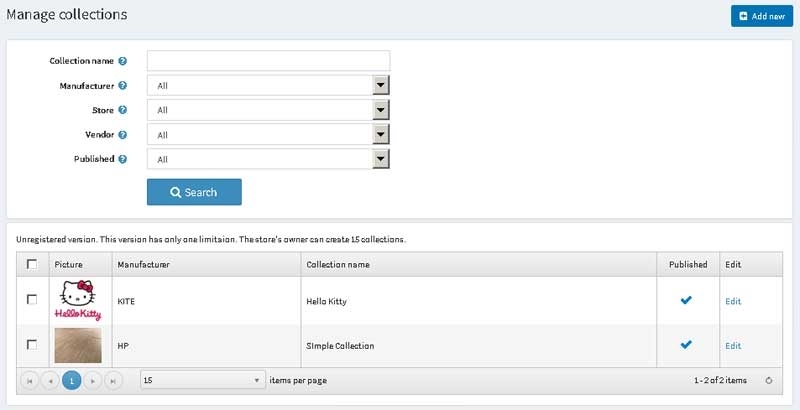This screenshot has height=410, width=800.
Task: Click the Store field help icon
Action: (x=122, y=110)
